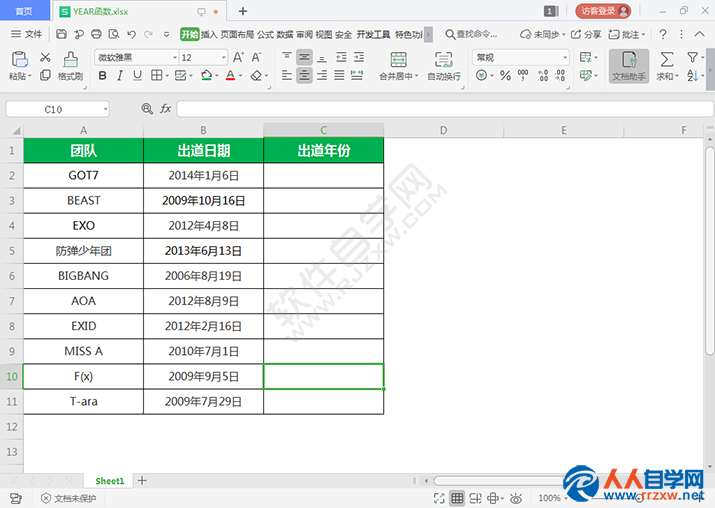Toggle left text alignment

(286, 75)
